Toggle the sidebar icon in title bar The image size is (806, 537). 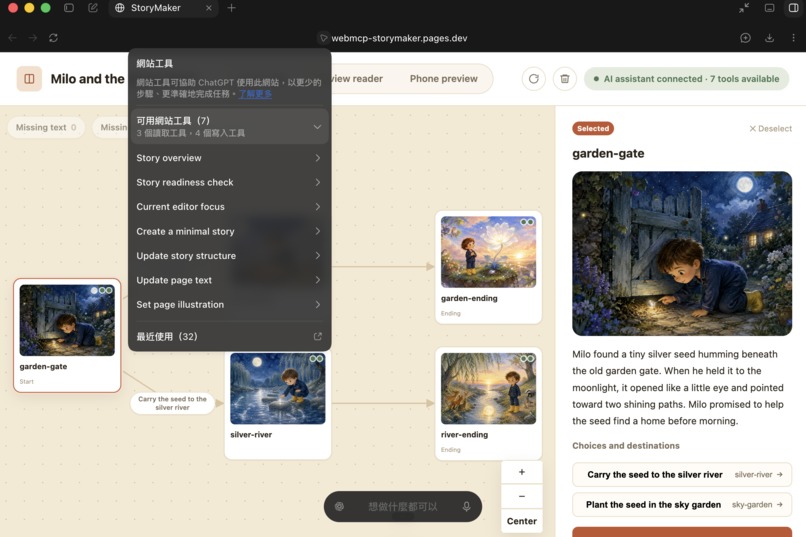69,8
